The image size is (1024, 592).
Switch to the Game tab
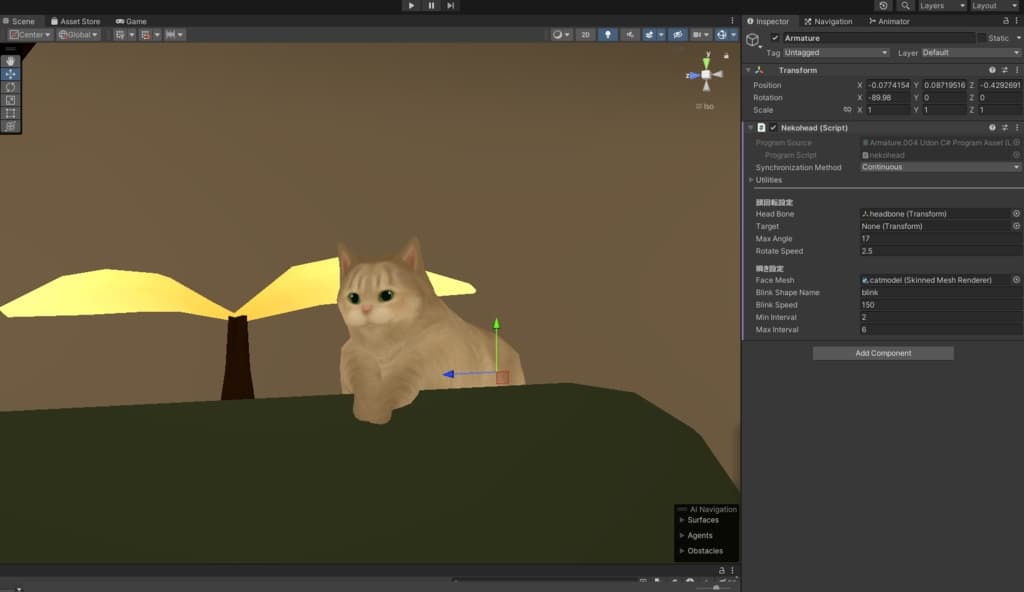[x=131, y=21]
